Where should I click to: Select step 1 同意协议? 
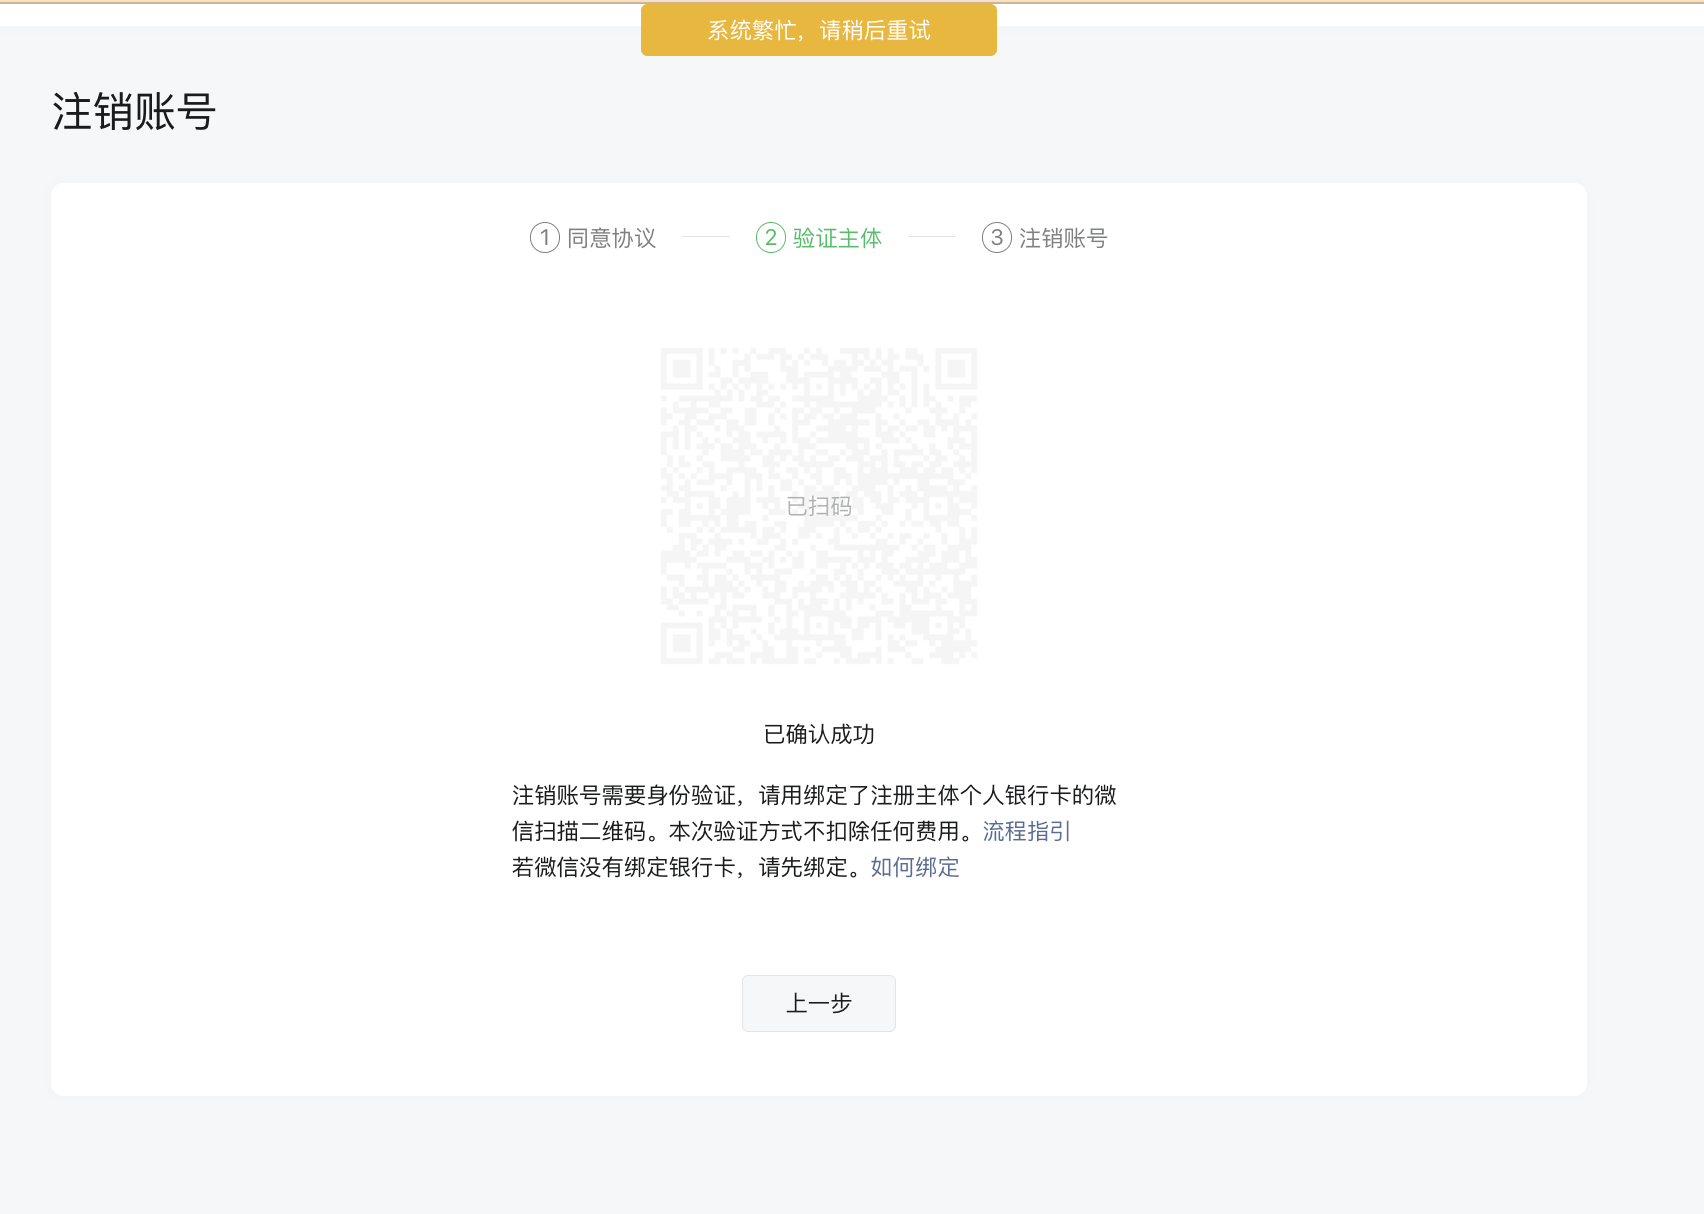593,238
